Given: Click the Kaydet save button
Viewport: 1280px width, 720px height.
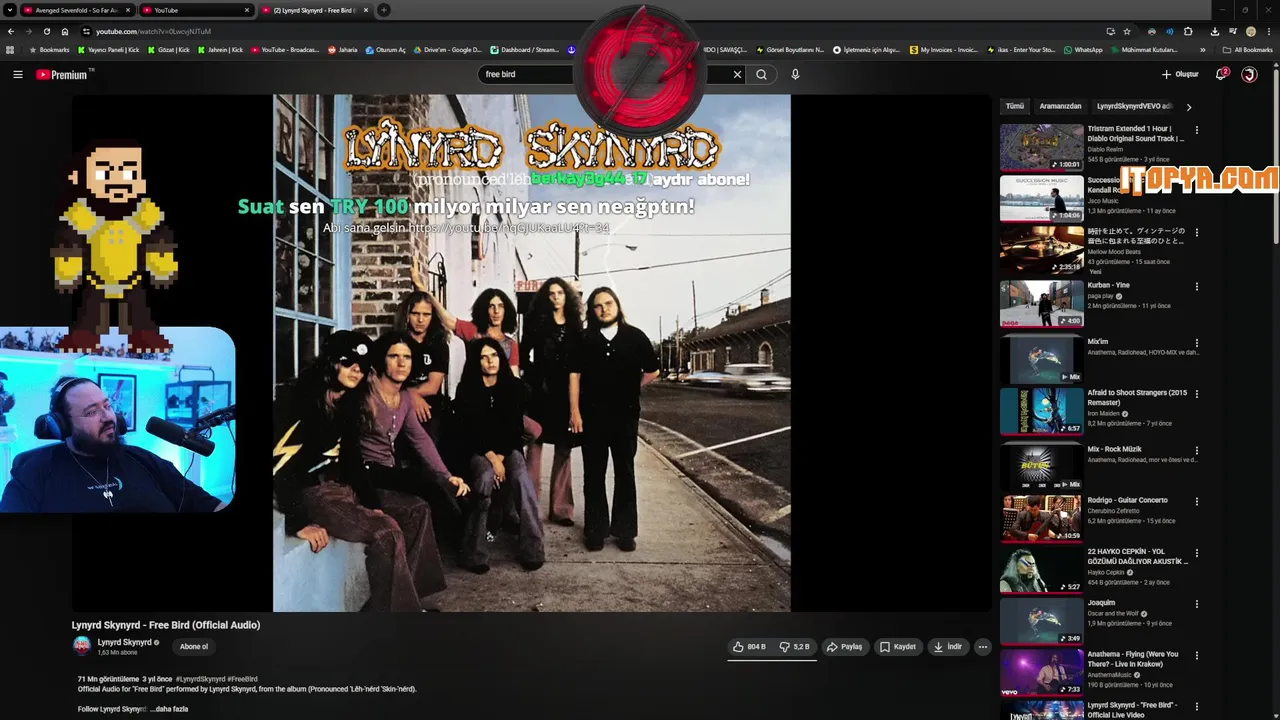Looking at the screenshot, I should 897,647.
